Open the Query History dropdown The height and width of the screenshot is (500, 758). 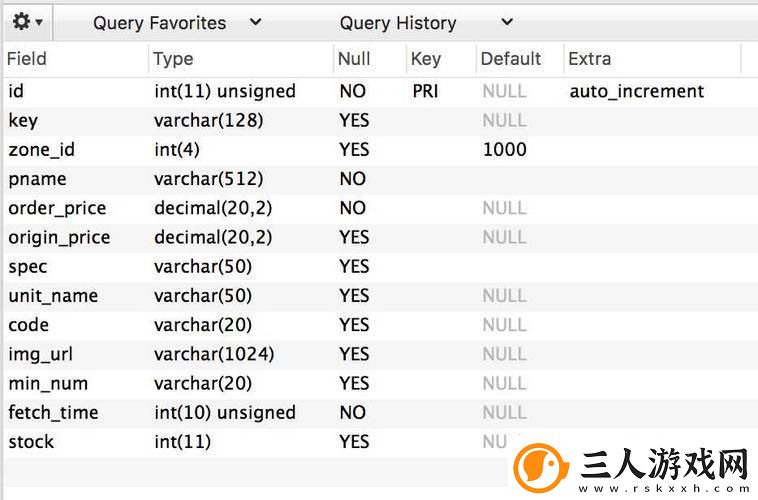(426, 23)
